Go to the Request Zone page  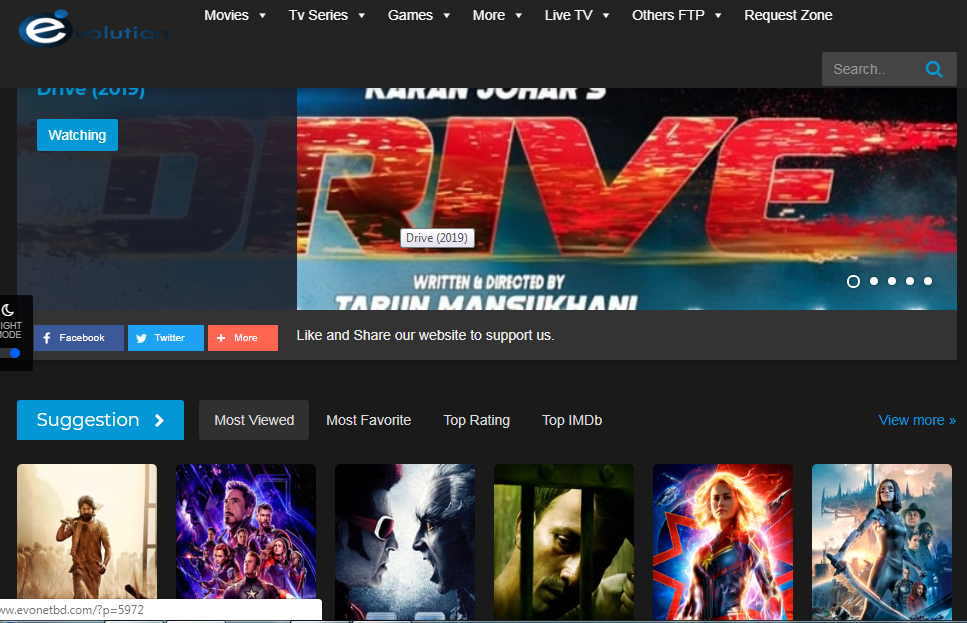[x=788, y=15]
